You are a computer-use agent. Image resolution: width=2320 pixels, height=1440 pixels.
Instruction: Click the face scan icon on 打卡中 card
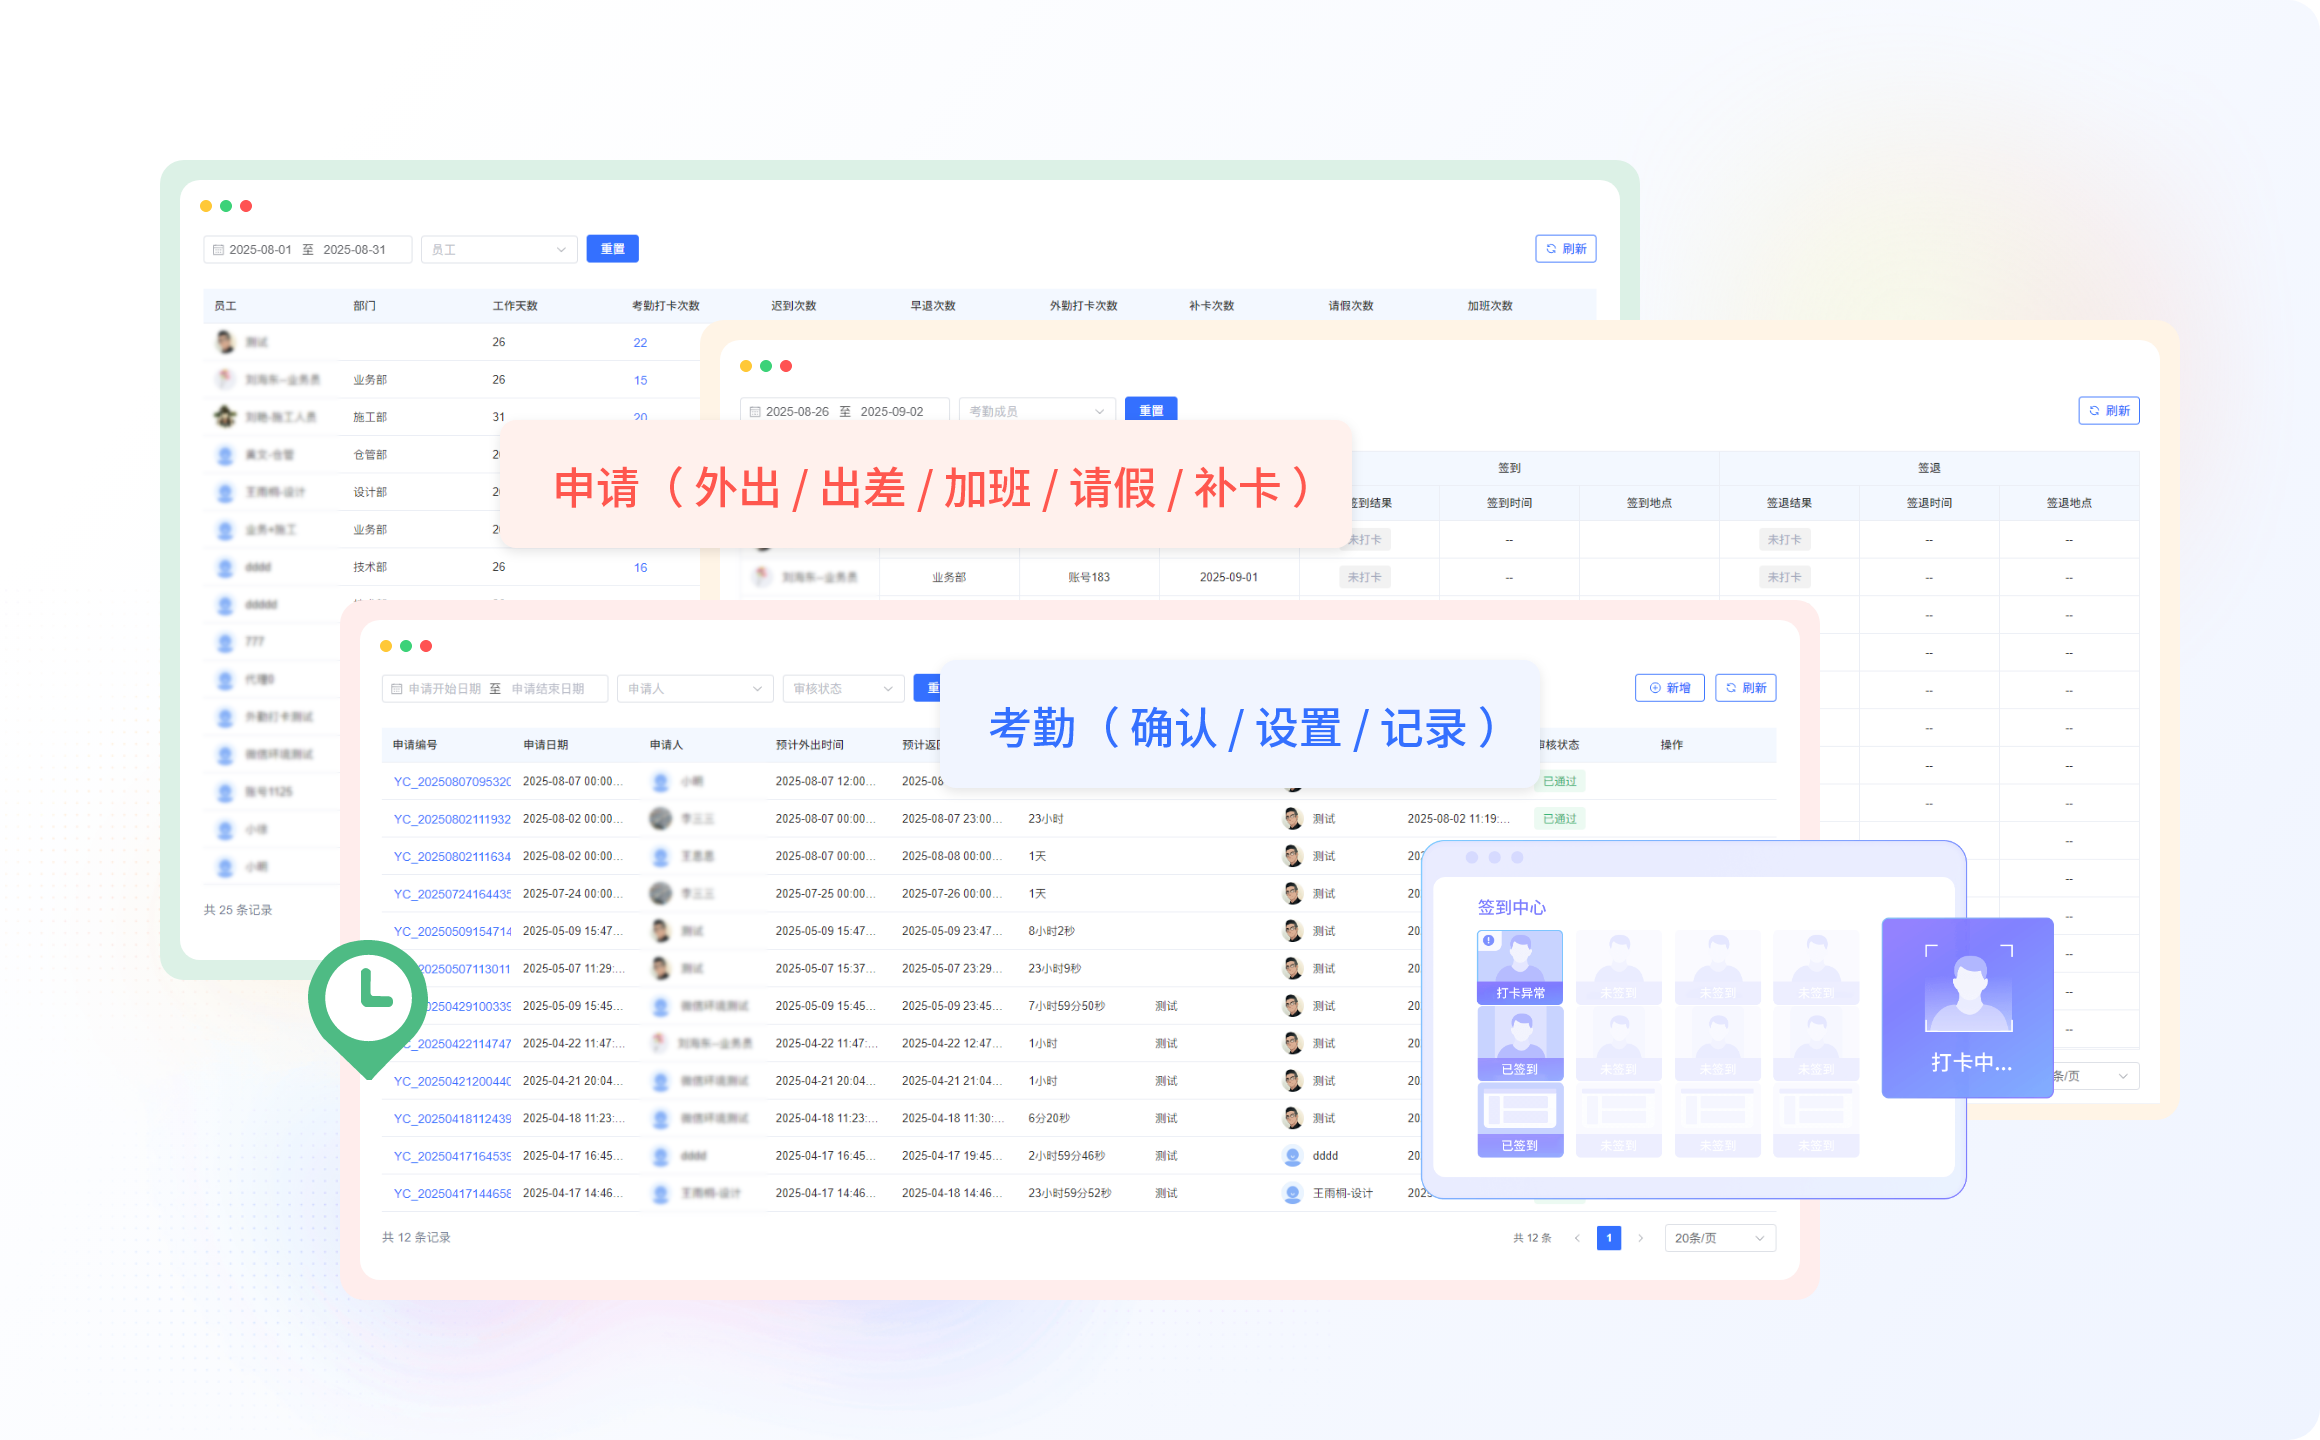click(1968, 989)
